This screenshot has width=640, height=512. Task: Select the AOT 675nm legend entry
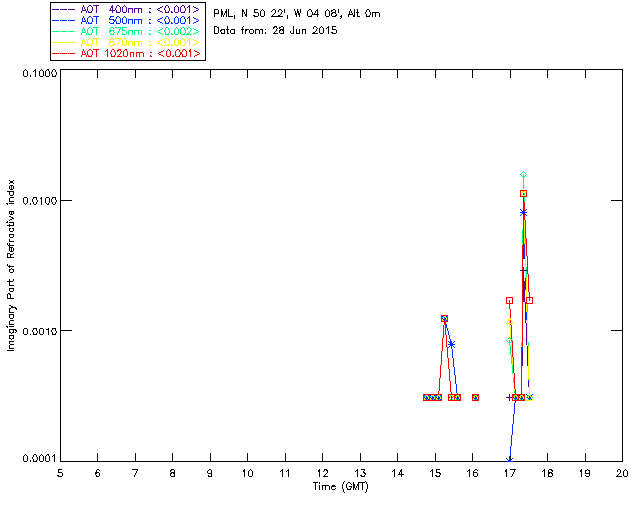tap(127, 31)
